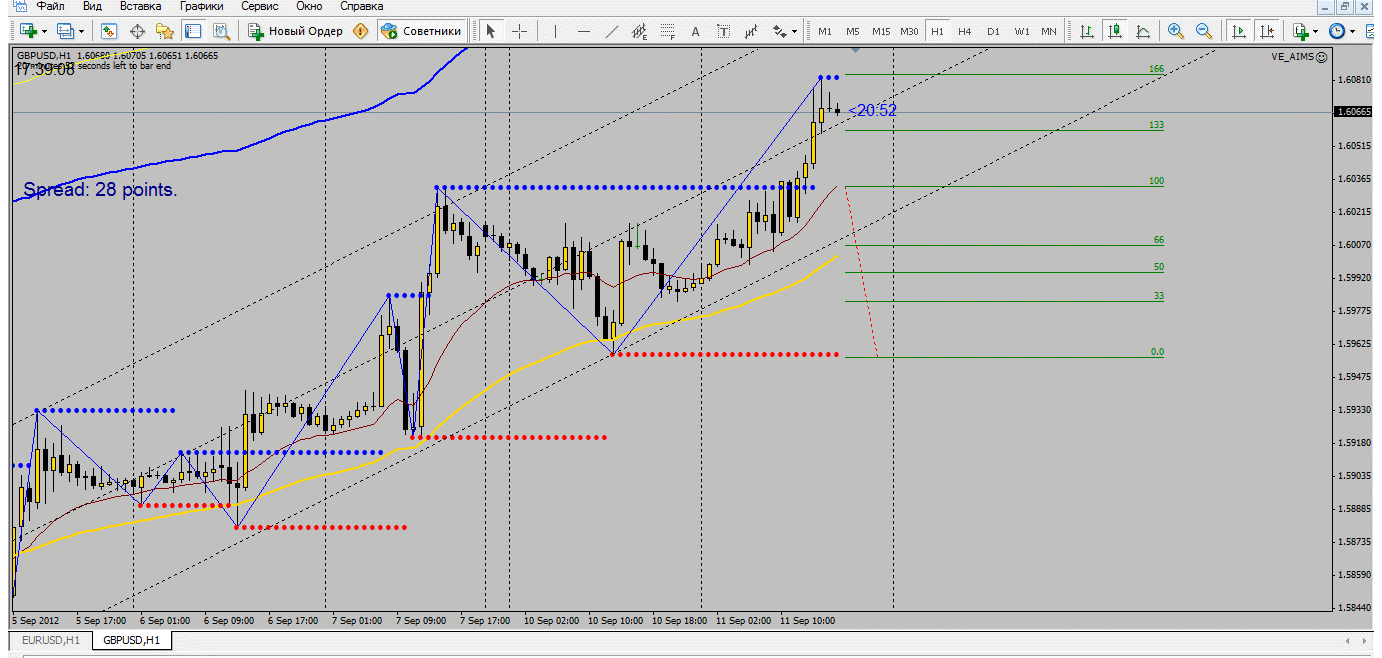Zoom in on the chart
1382x658 pixels.
pos(1176,31)
